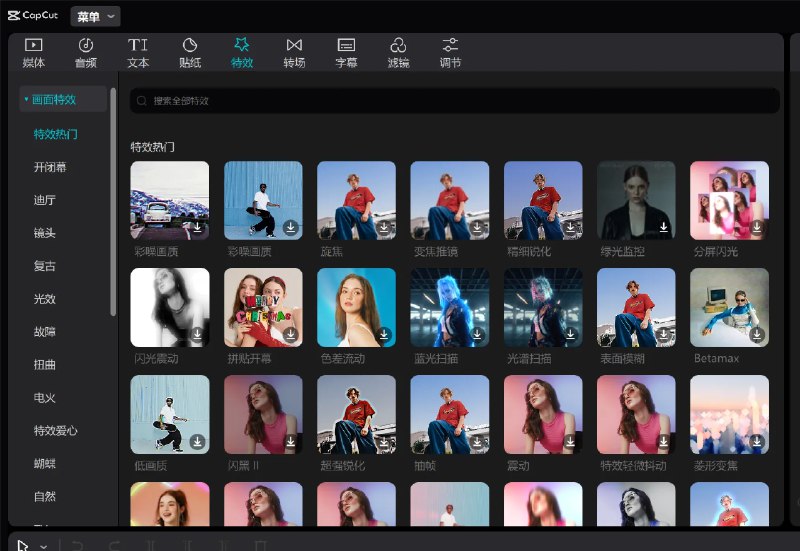Select the 蓝光扫描 effect thumbnail
Image resolution: width=800 pixels, height=551 pixels.
tap(449, 307)
